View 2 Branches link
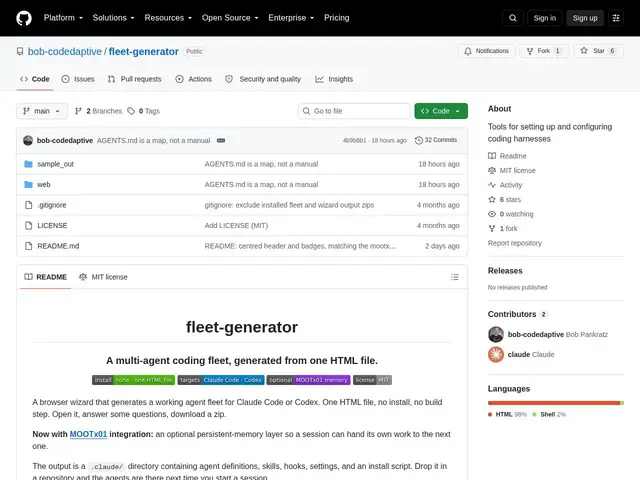 (x=98, y=111)
